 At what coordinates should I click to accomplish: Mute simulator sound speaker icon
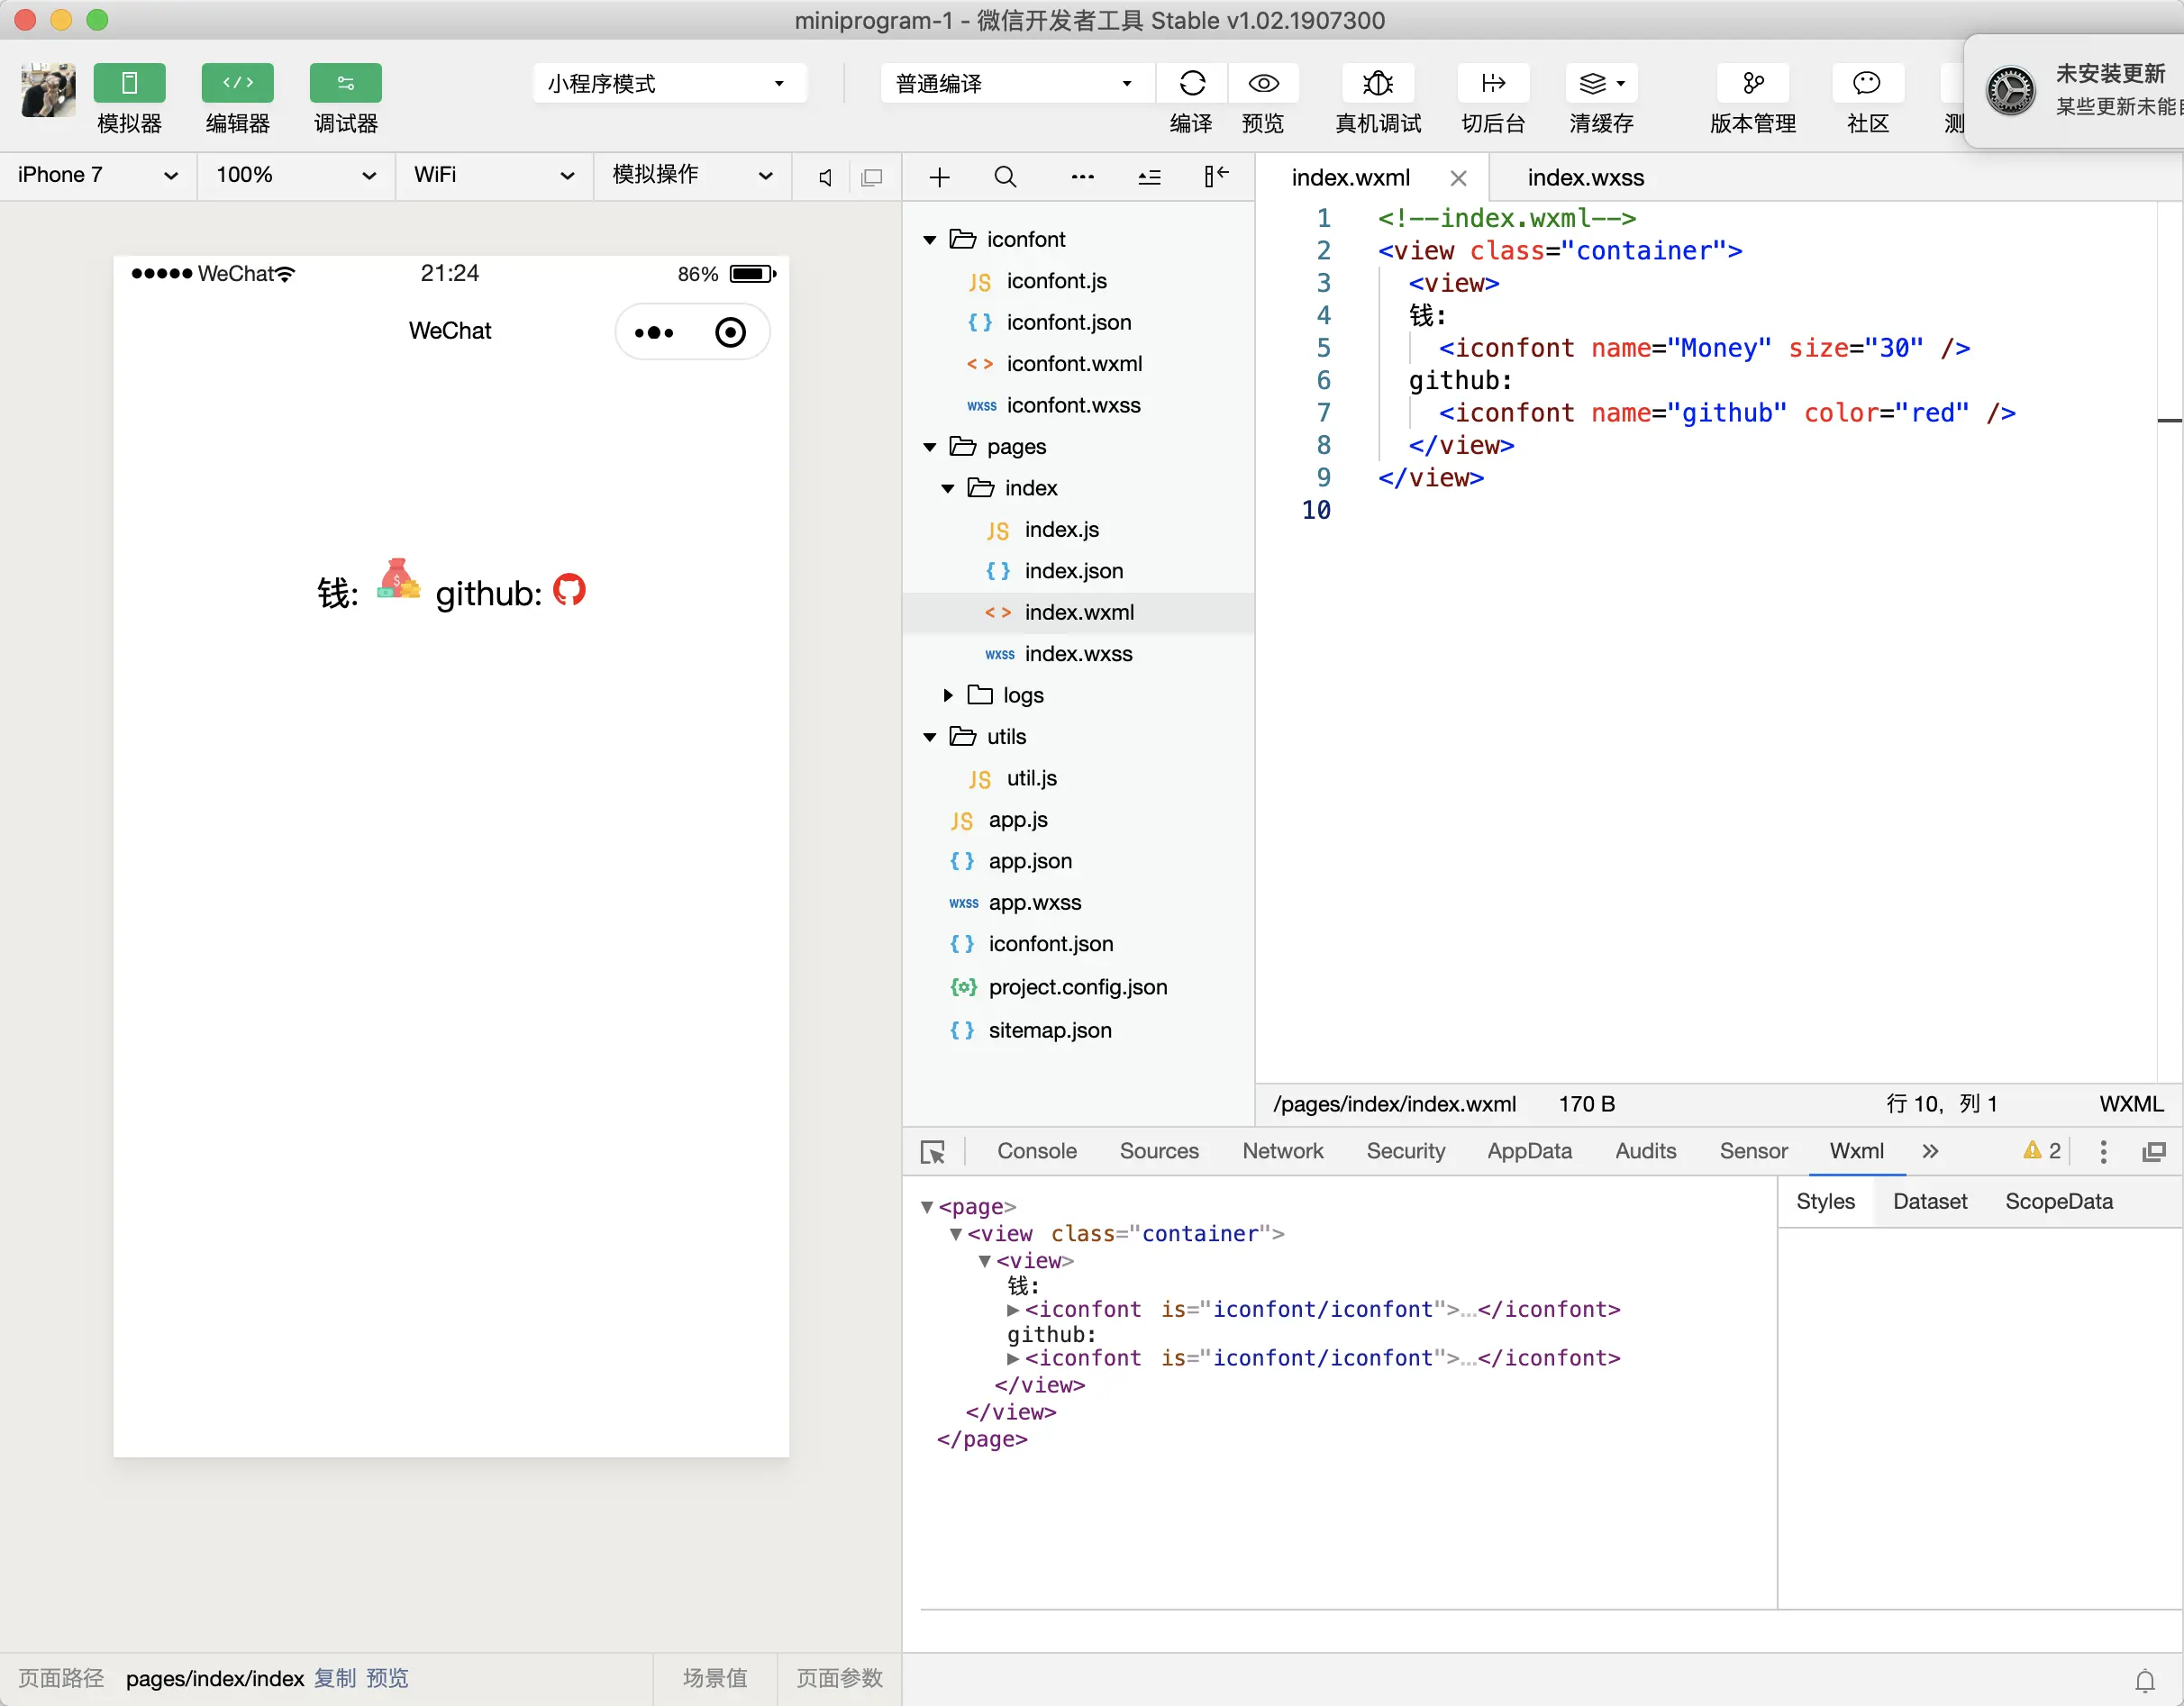pyautogui.click(x=825, y=178)
